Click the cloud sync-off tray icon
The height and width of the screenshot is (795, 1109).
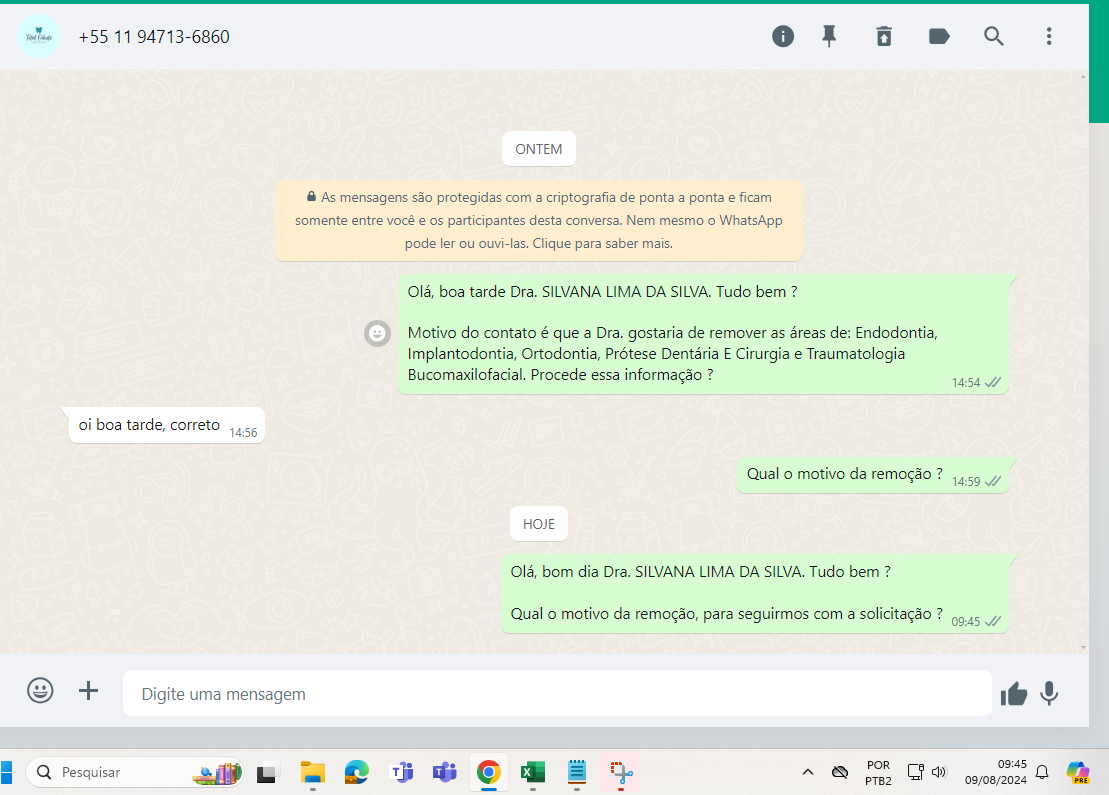point(840,772)
